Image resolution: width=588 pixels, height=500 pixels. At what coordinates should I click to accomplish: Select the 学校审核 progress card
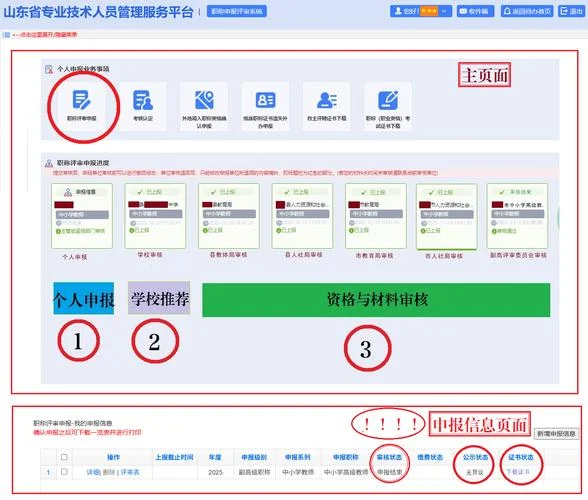155,216
